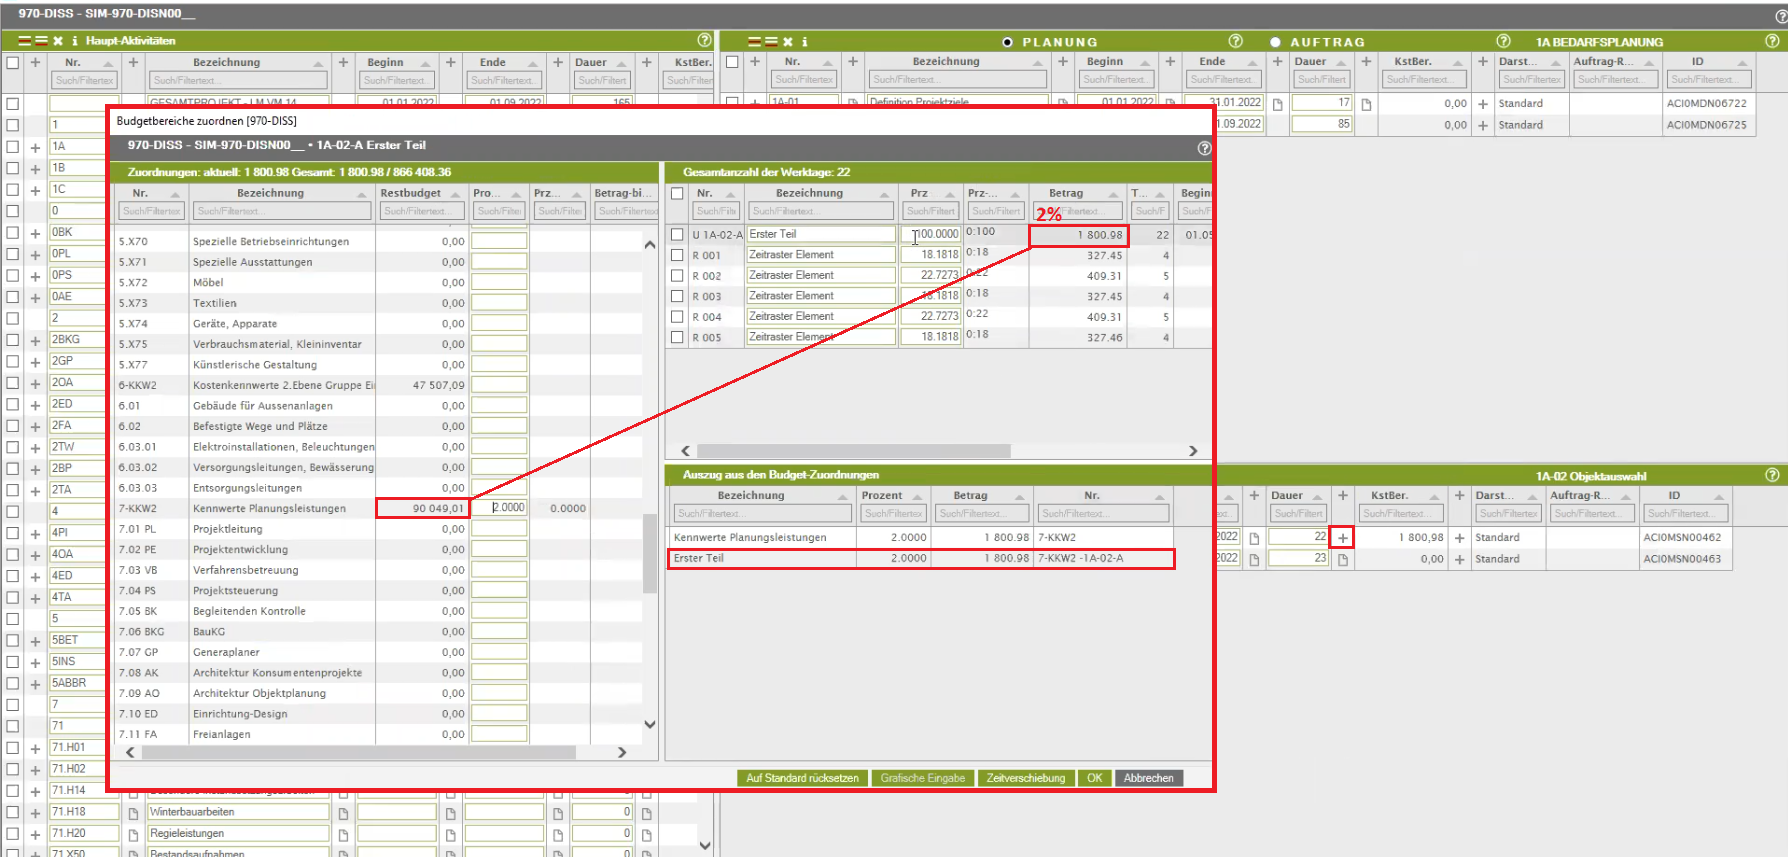The height and width of the screenshot is (857, 1788).
Task: Click Bezeichnung filter field in Auszug panel
Action: pyautogui.click(x=762, y=514)
